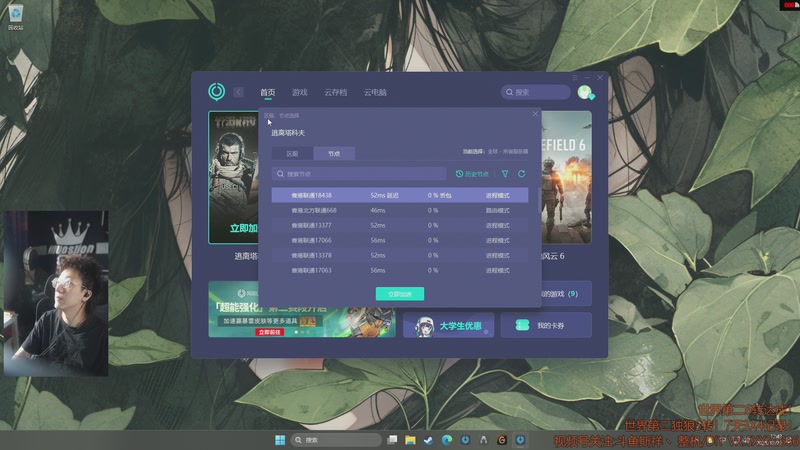Click the 0 % 丢包 cell of 18438
The width and height of the screenshot is (800, 450).
pyautogui.click(x=439, y=195)
